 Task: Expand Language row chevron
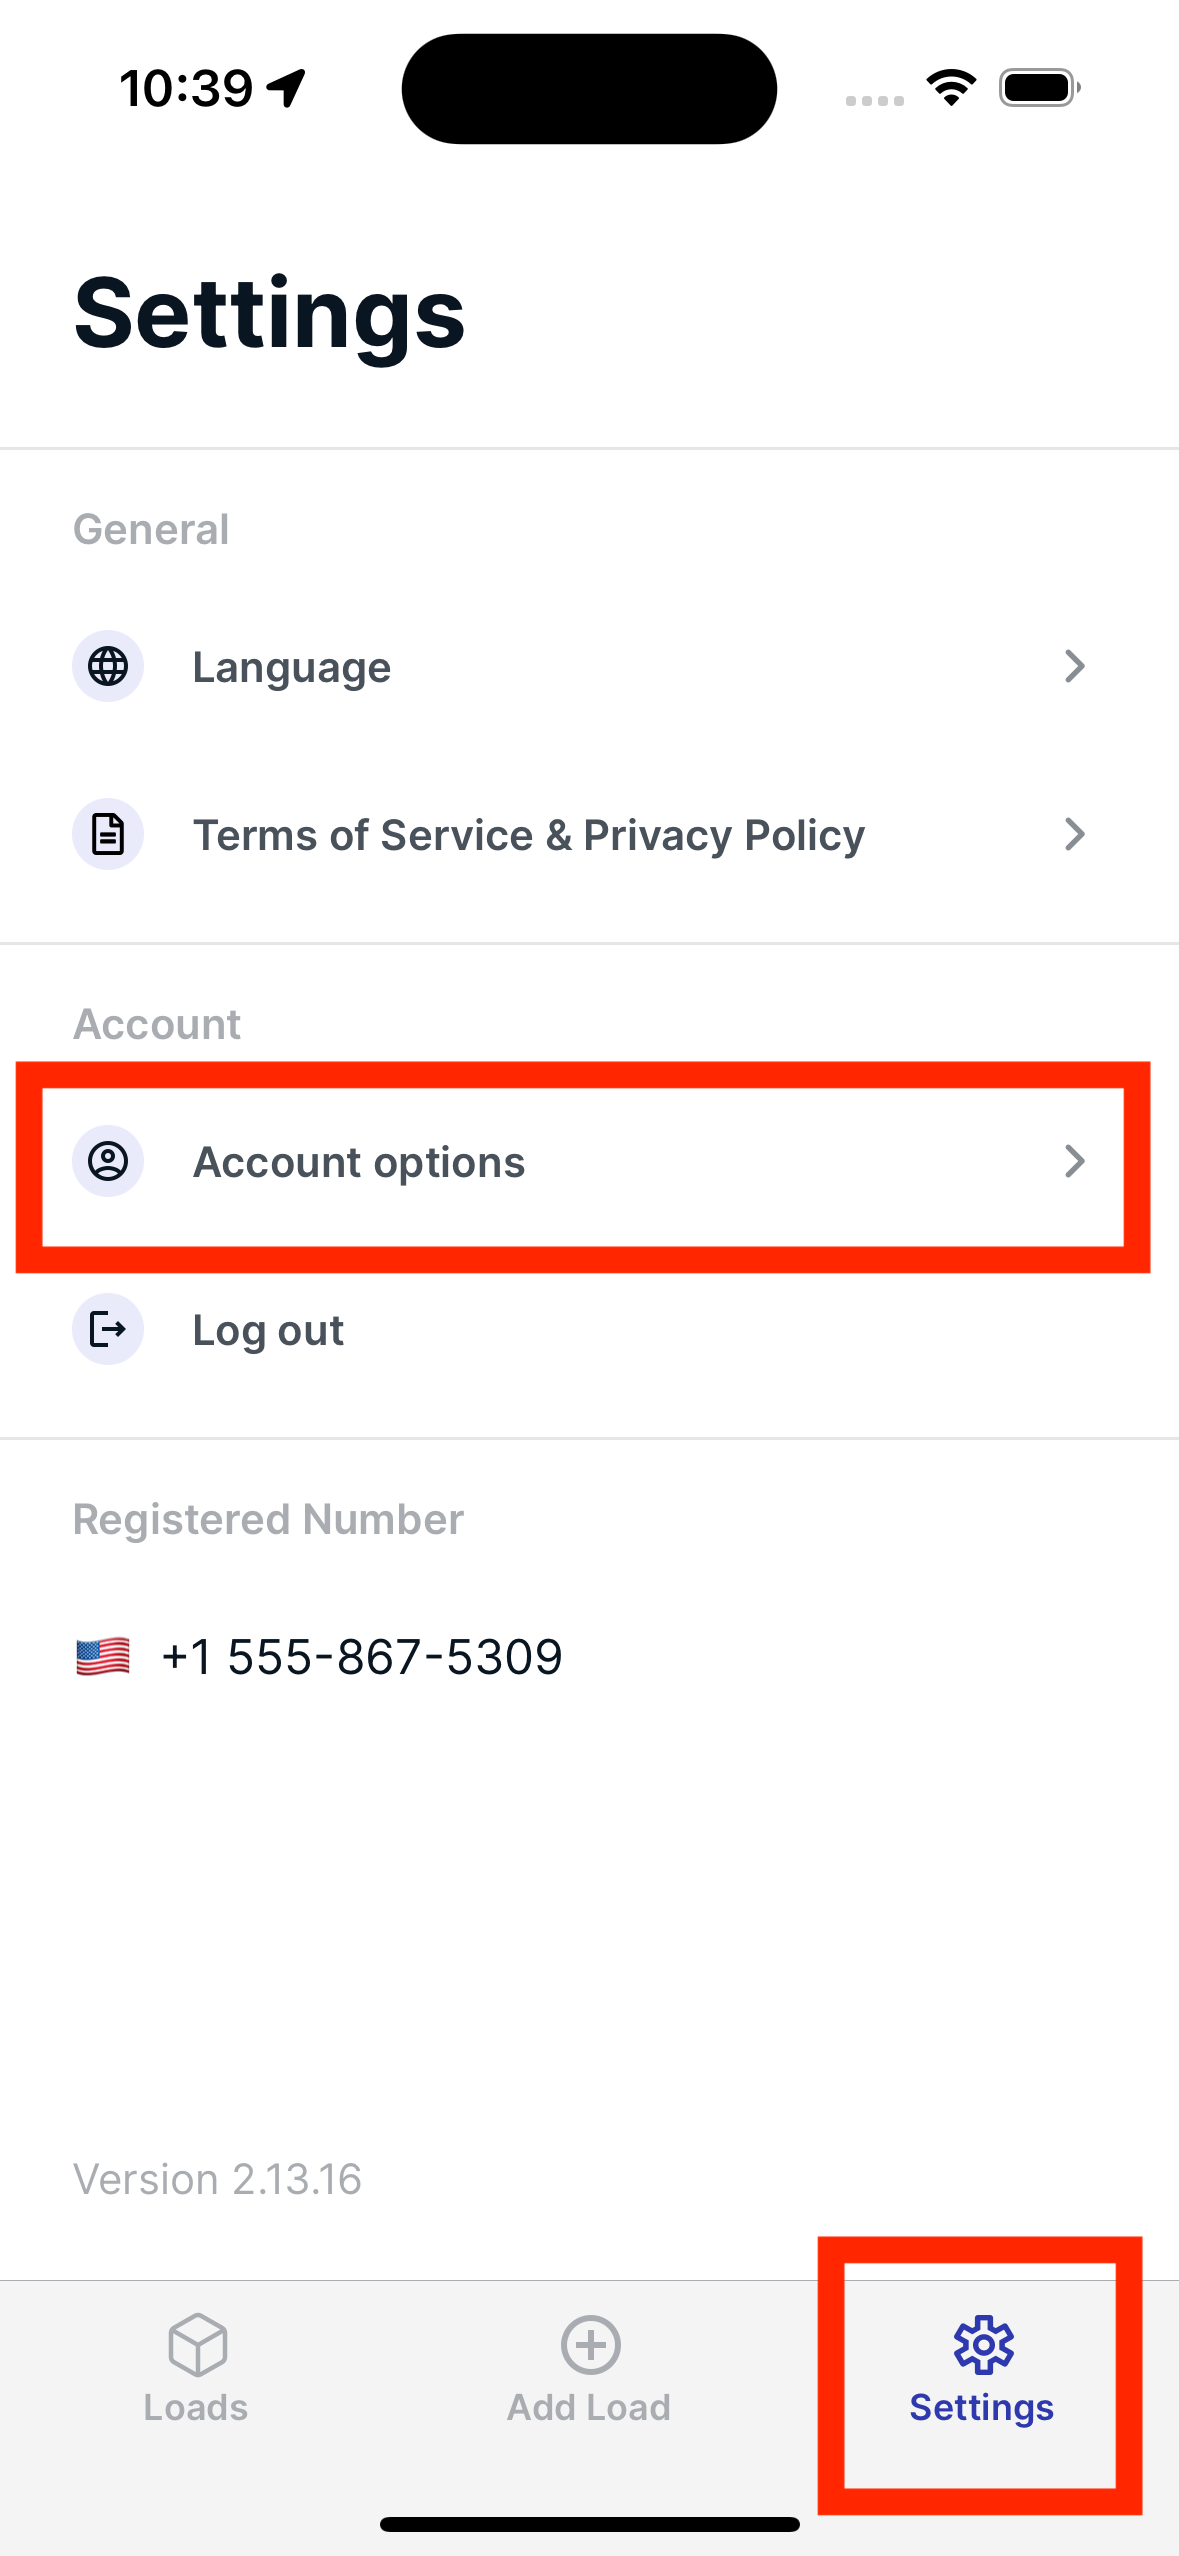point(1075,666)
